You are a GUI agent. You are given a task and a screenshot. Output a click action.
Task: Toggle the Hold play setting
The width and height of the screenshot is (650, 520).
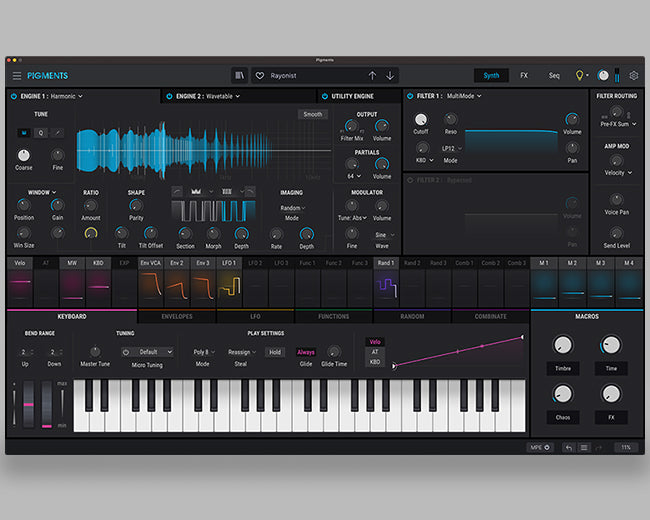[275, 352]
